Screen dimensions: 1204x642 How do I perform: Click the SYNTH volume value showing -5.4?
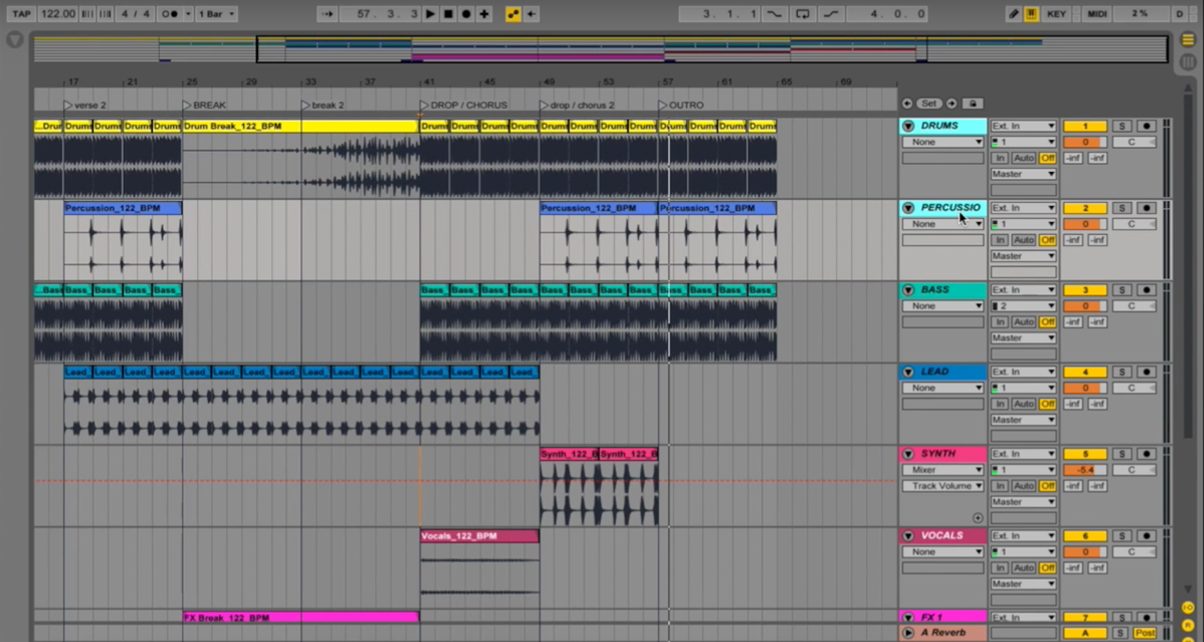pyautogui.click(x=1087, y=469)
